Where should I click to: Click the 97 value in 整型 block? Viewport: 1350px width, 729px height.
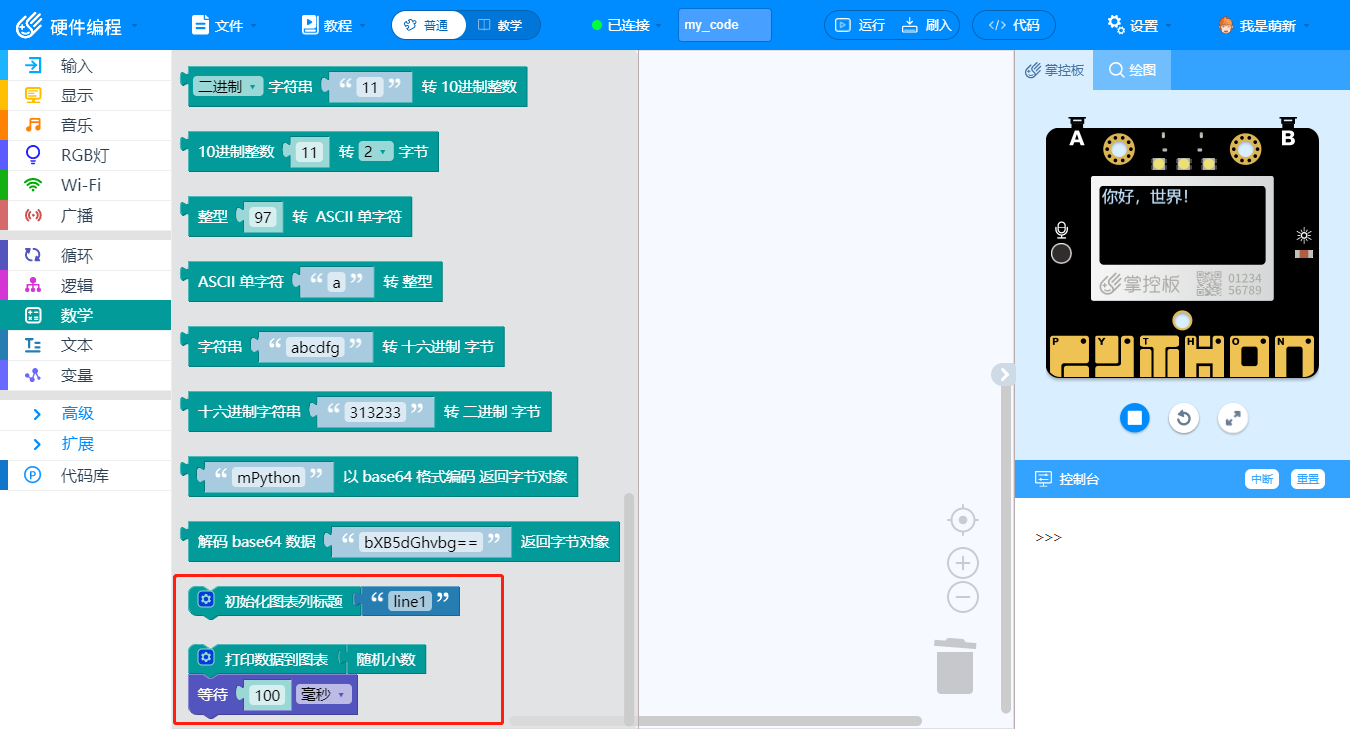[263, 217]
